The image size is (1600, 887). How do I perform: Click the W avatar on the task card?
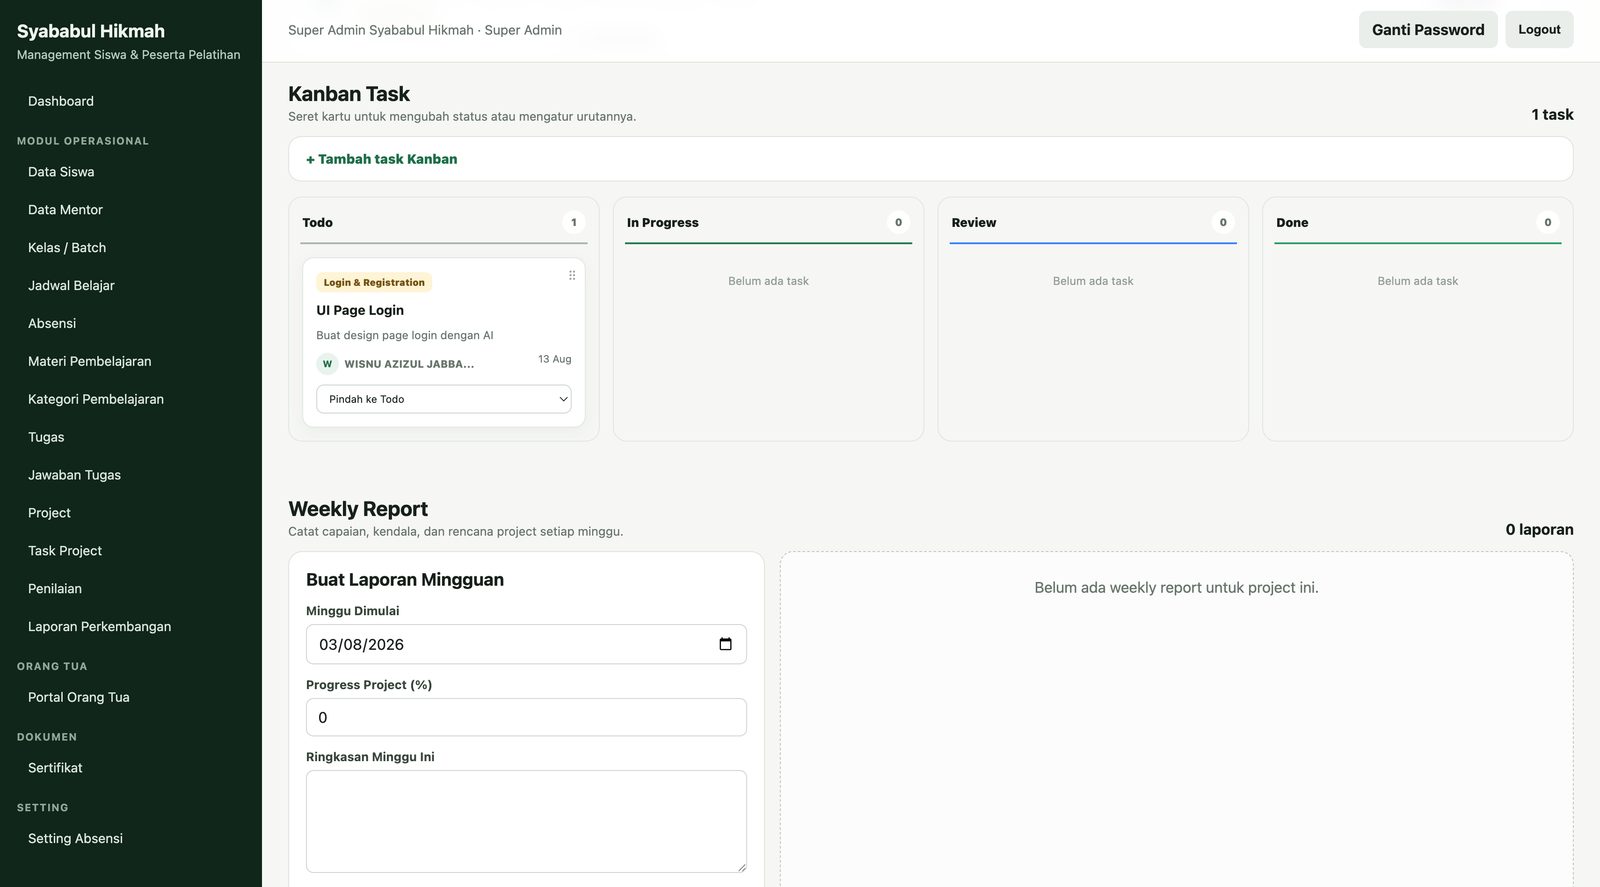tap(327, 364)
